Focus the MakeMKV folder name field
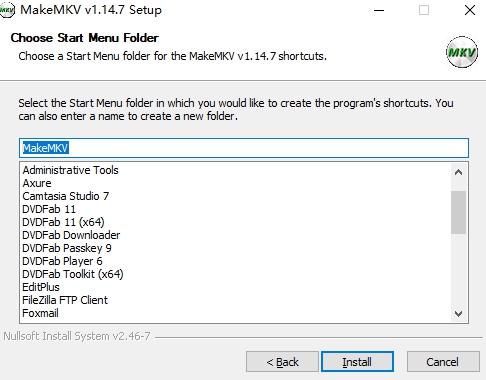486x380 pixels. pos(244,148)
